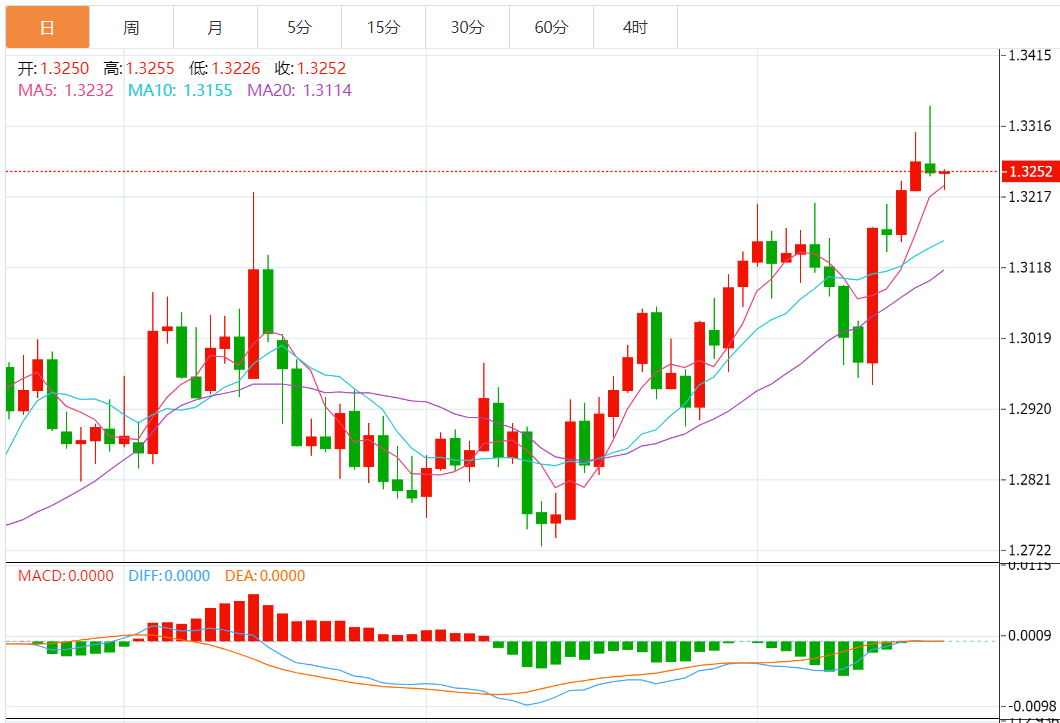Click the 1.3217 price axis label
Image resolution: width=1060 pixels, height=723 pixels.
(1030, 197)
